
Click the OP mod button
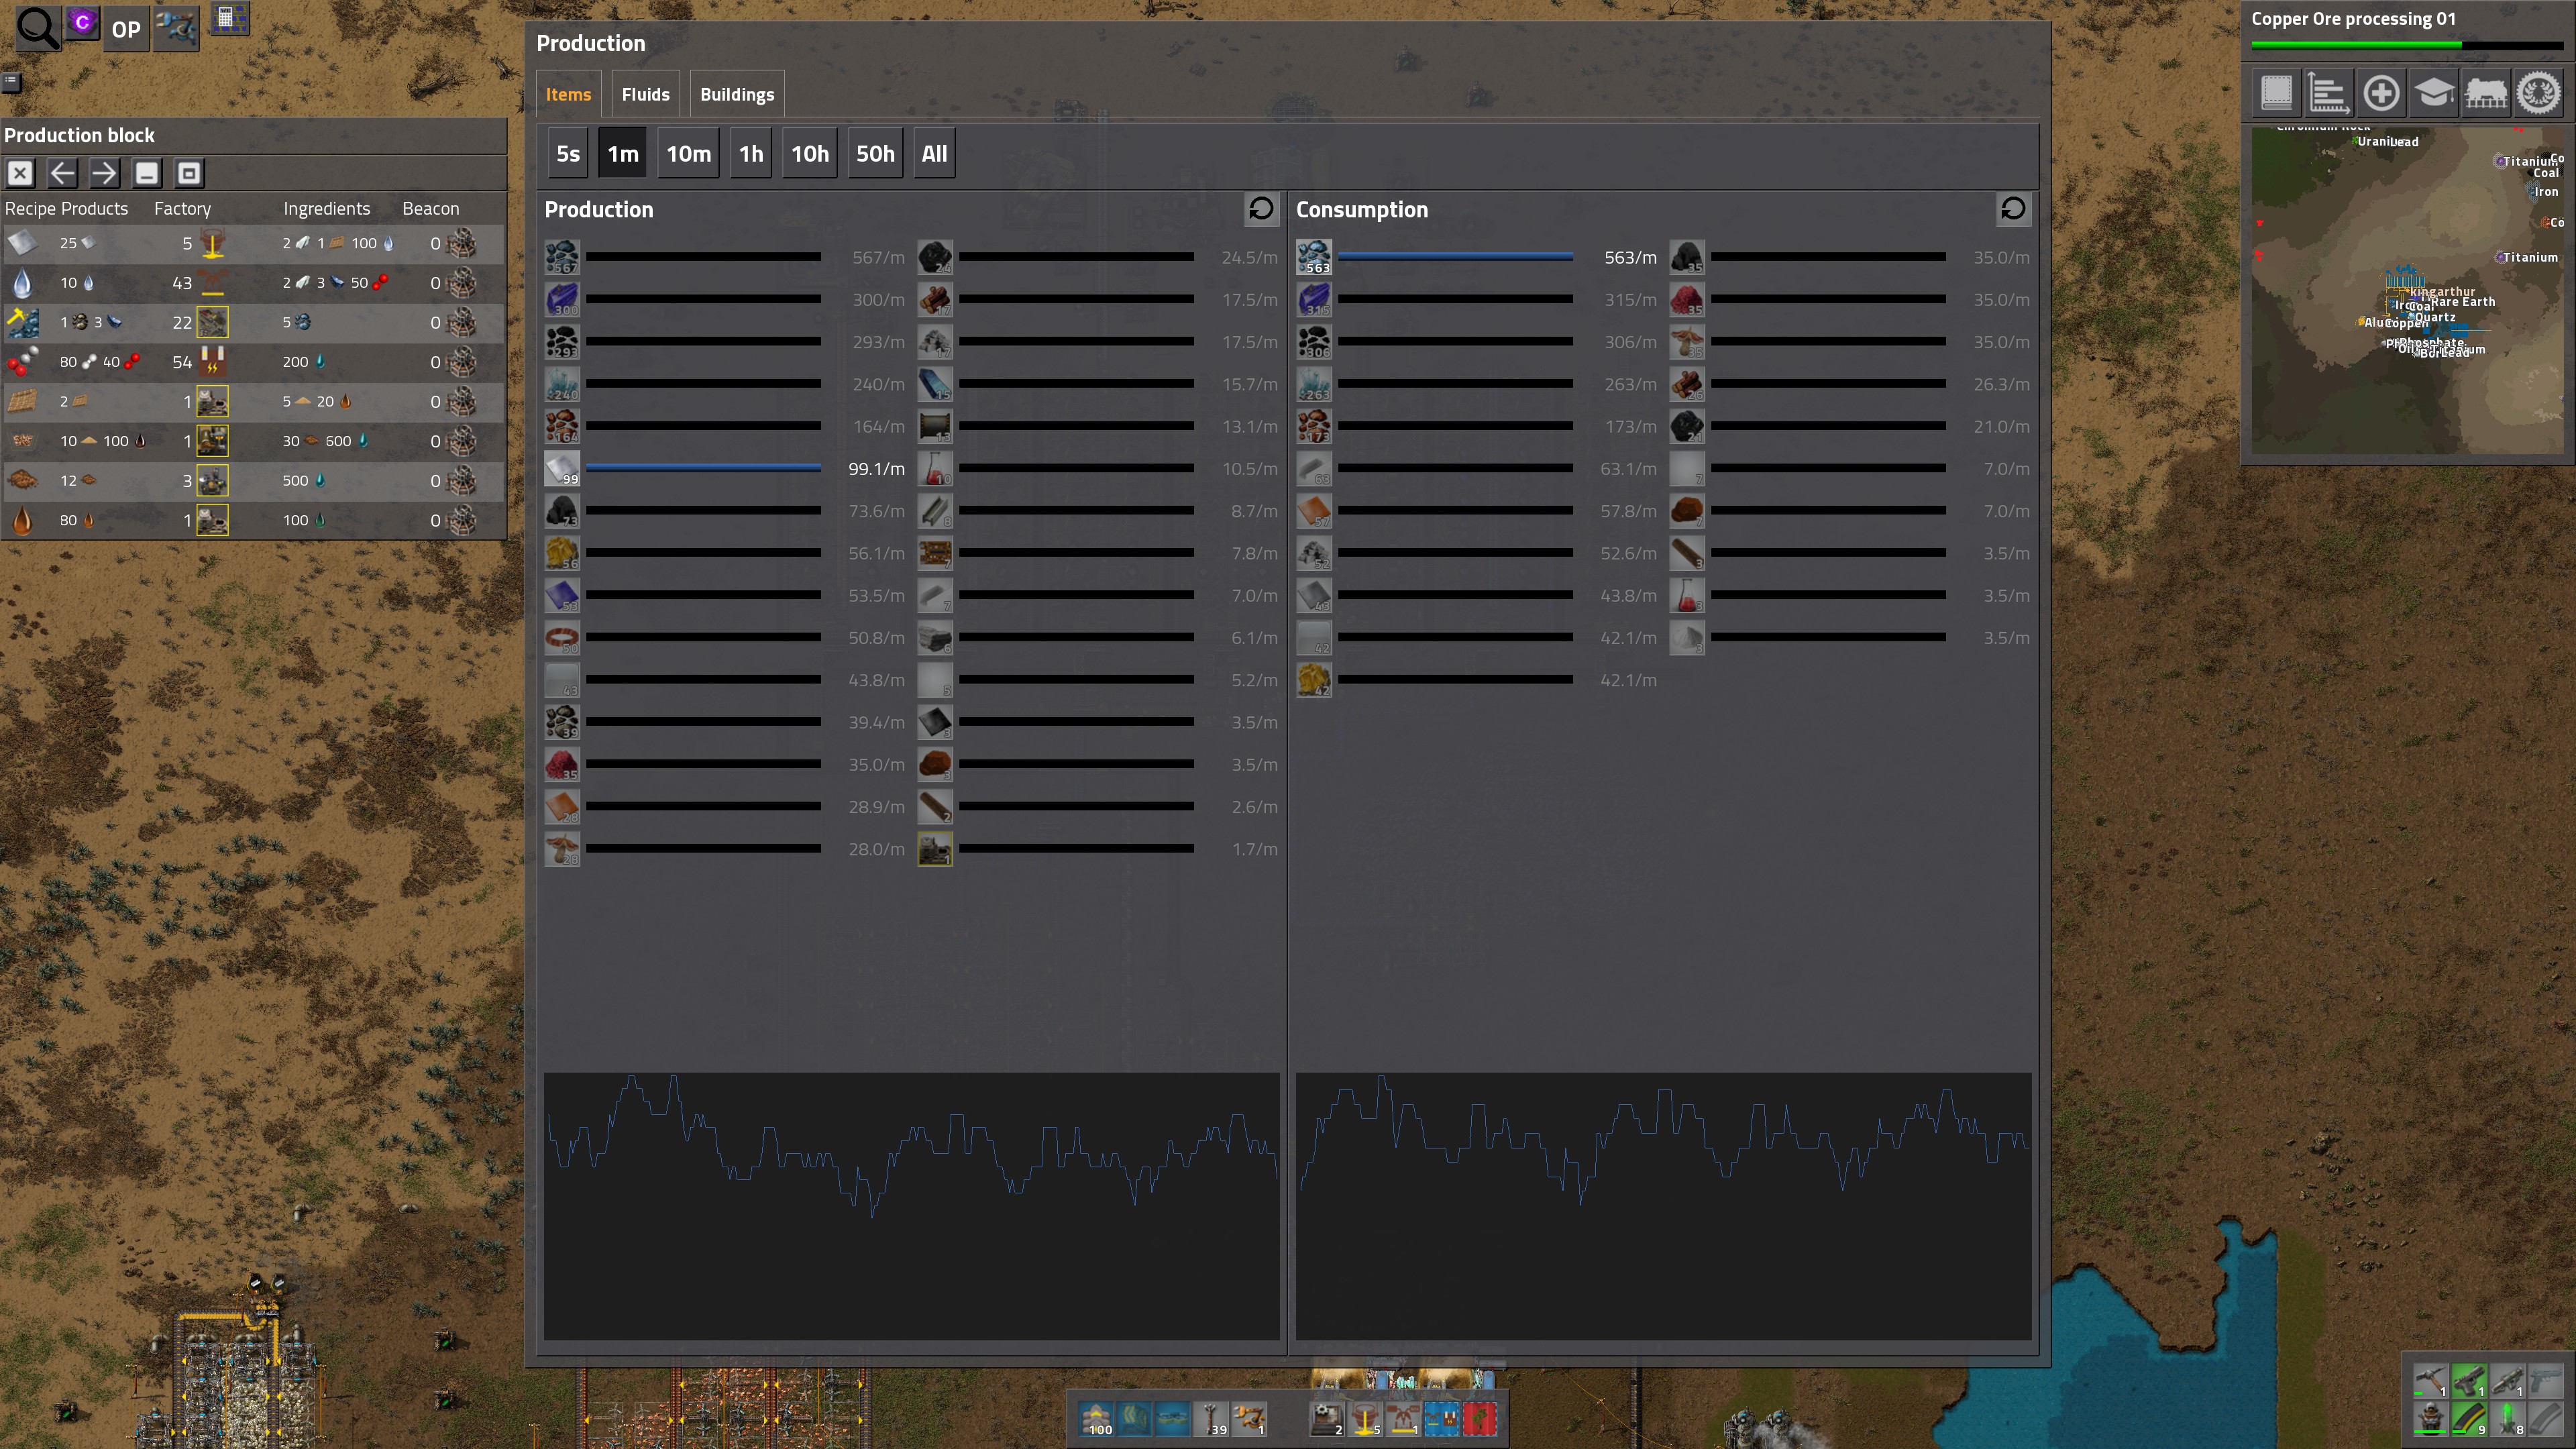point(126,29)
